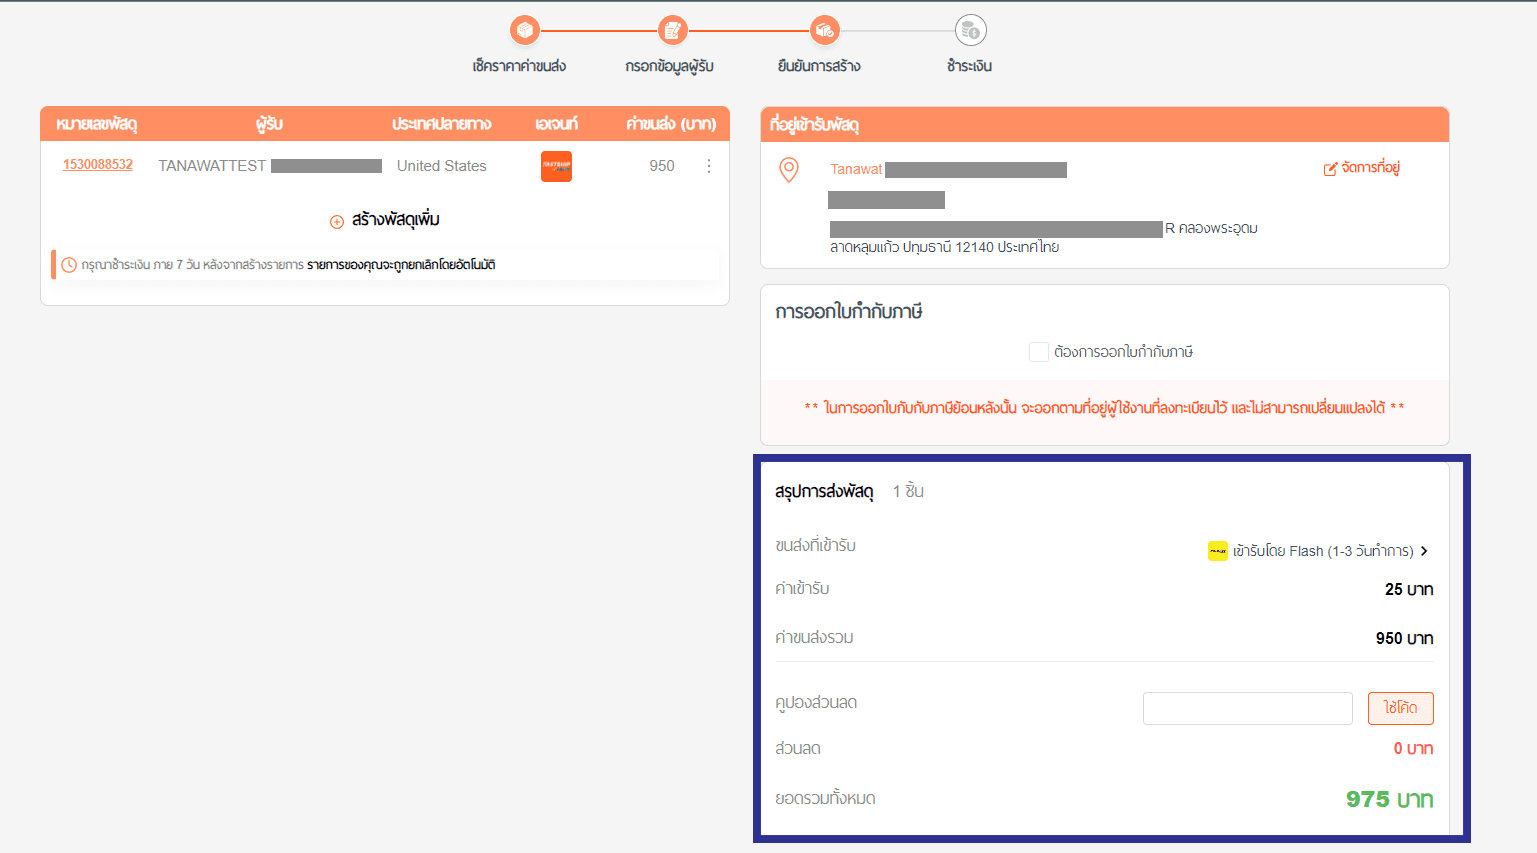The width and height of the screenshot is (1537, 853).
Task: Click the TANAWATTEST recipient name
Action: [x=212, y=166]
